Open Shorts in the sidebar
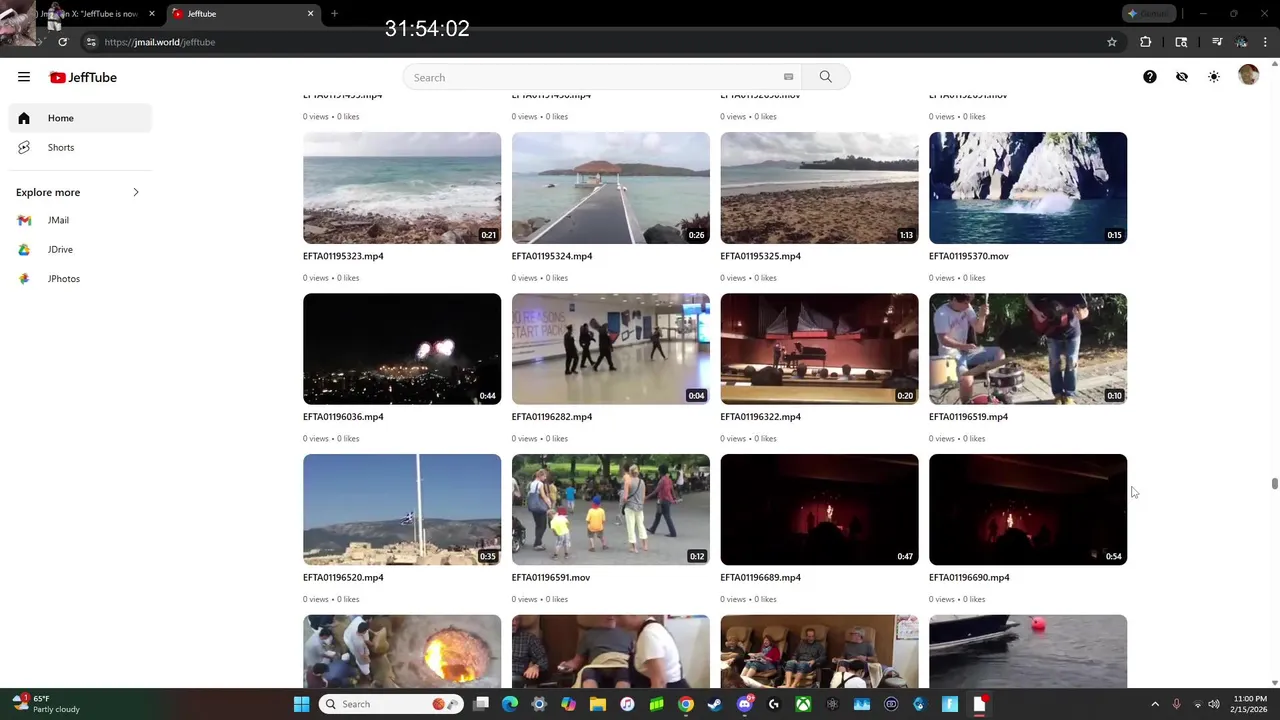The height and width of the screenshot is (720, 1280). tap(81, 147)
